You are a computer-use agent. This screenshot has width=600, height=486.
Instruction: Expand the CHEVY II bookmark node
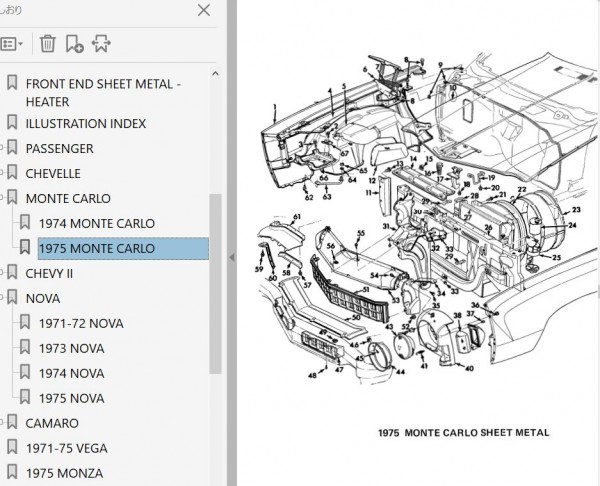2,272
